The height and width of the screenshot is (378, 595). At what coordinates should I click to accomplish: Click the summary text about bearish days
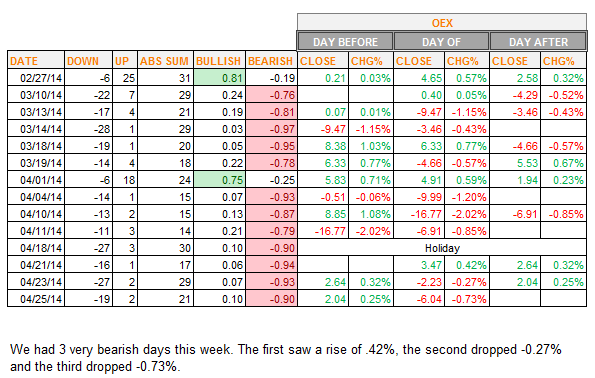(285, 358)
